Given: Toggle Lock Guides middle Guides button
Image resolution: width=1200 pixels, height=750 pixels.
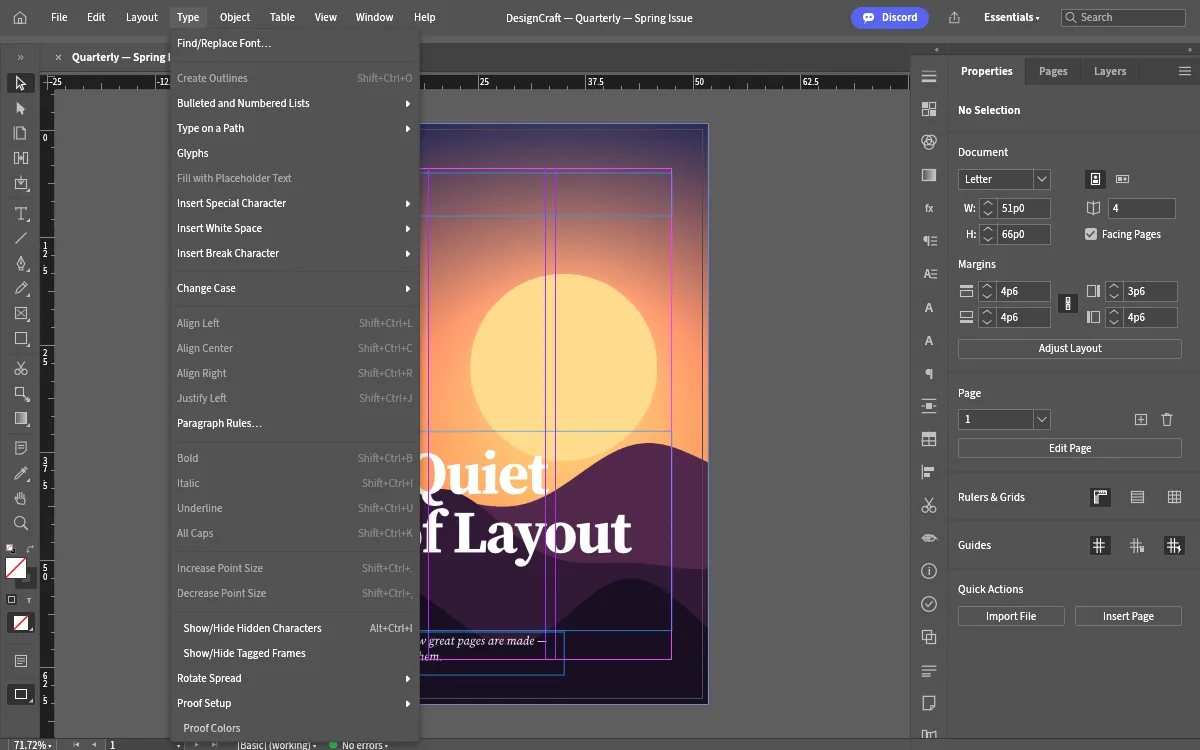Looking at the screenshot, I should coord(1137,545).
